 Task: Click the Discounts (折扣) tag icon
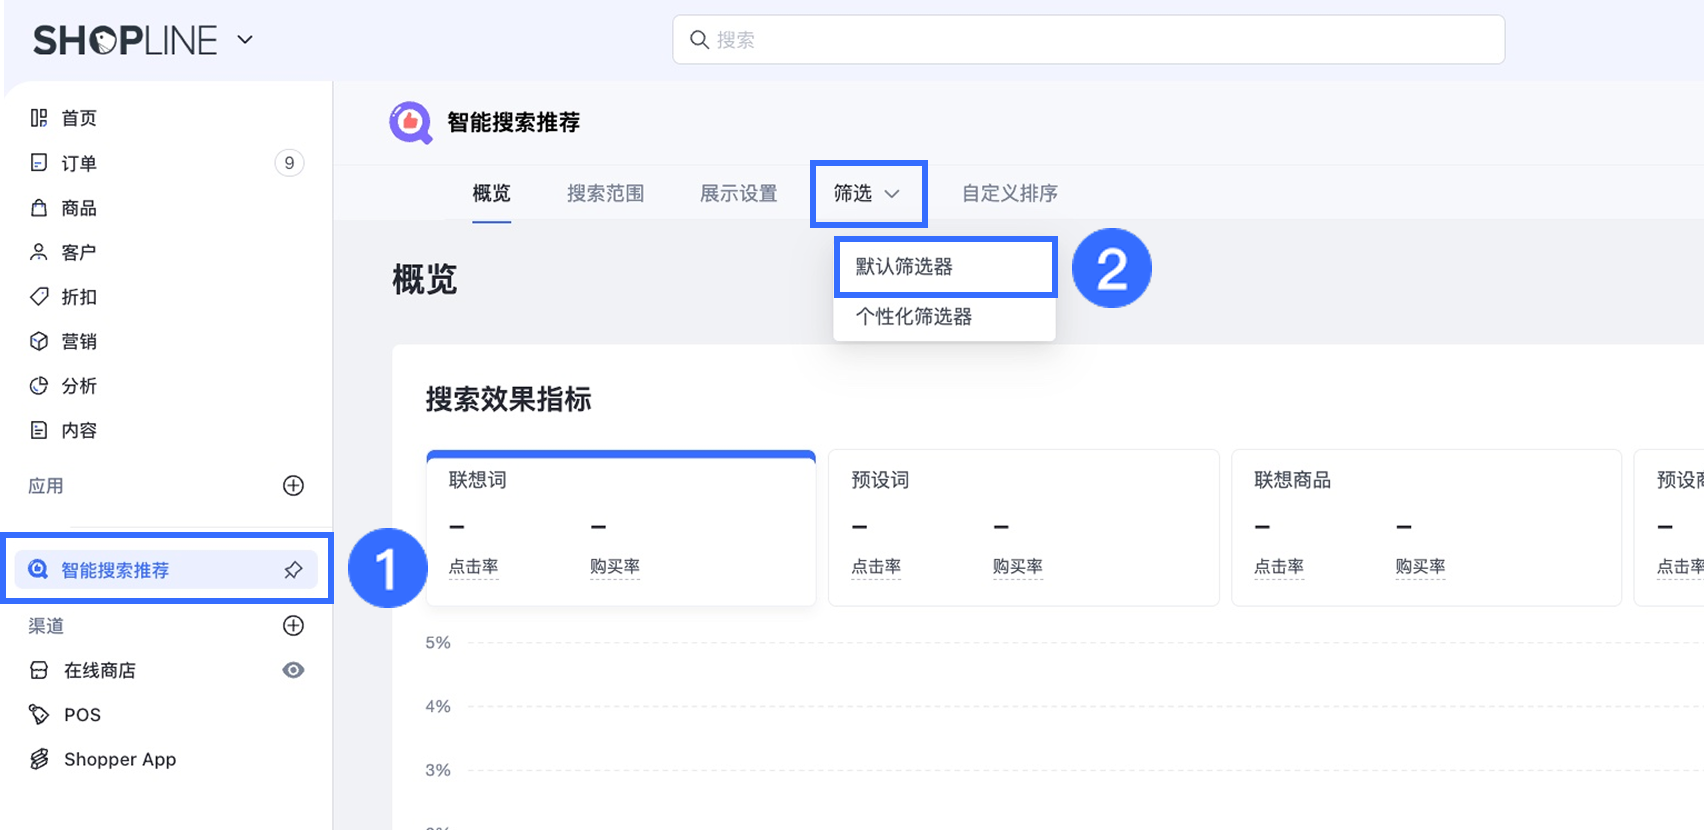[39, 297]
